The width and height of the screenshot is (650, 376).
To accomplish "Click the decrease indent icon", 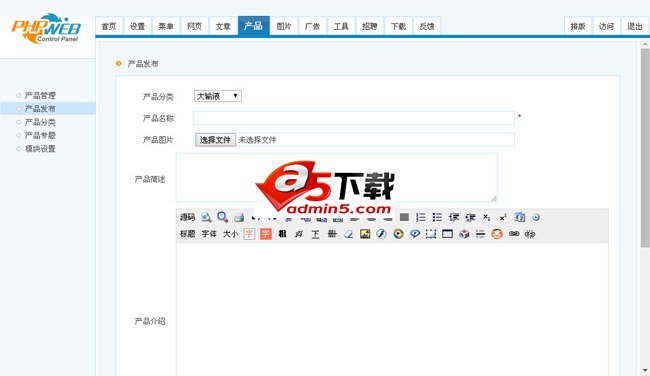I will 470,217.
